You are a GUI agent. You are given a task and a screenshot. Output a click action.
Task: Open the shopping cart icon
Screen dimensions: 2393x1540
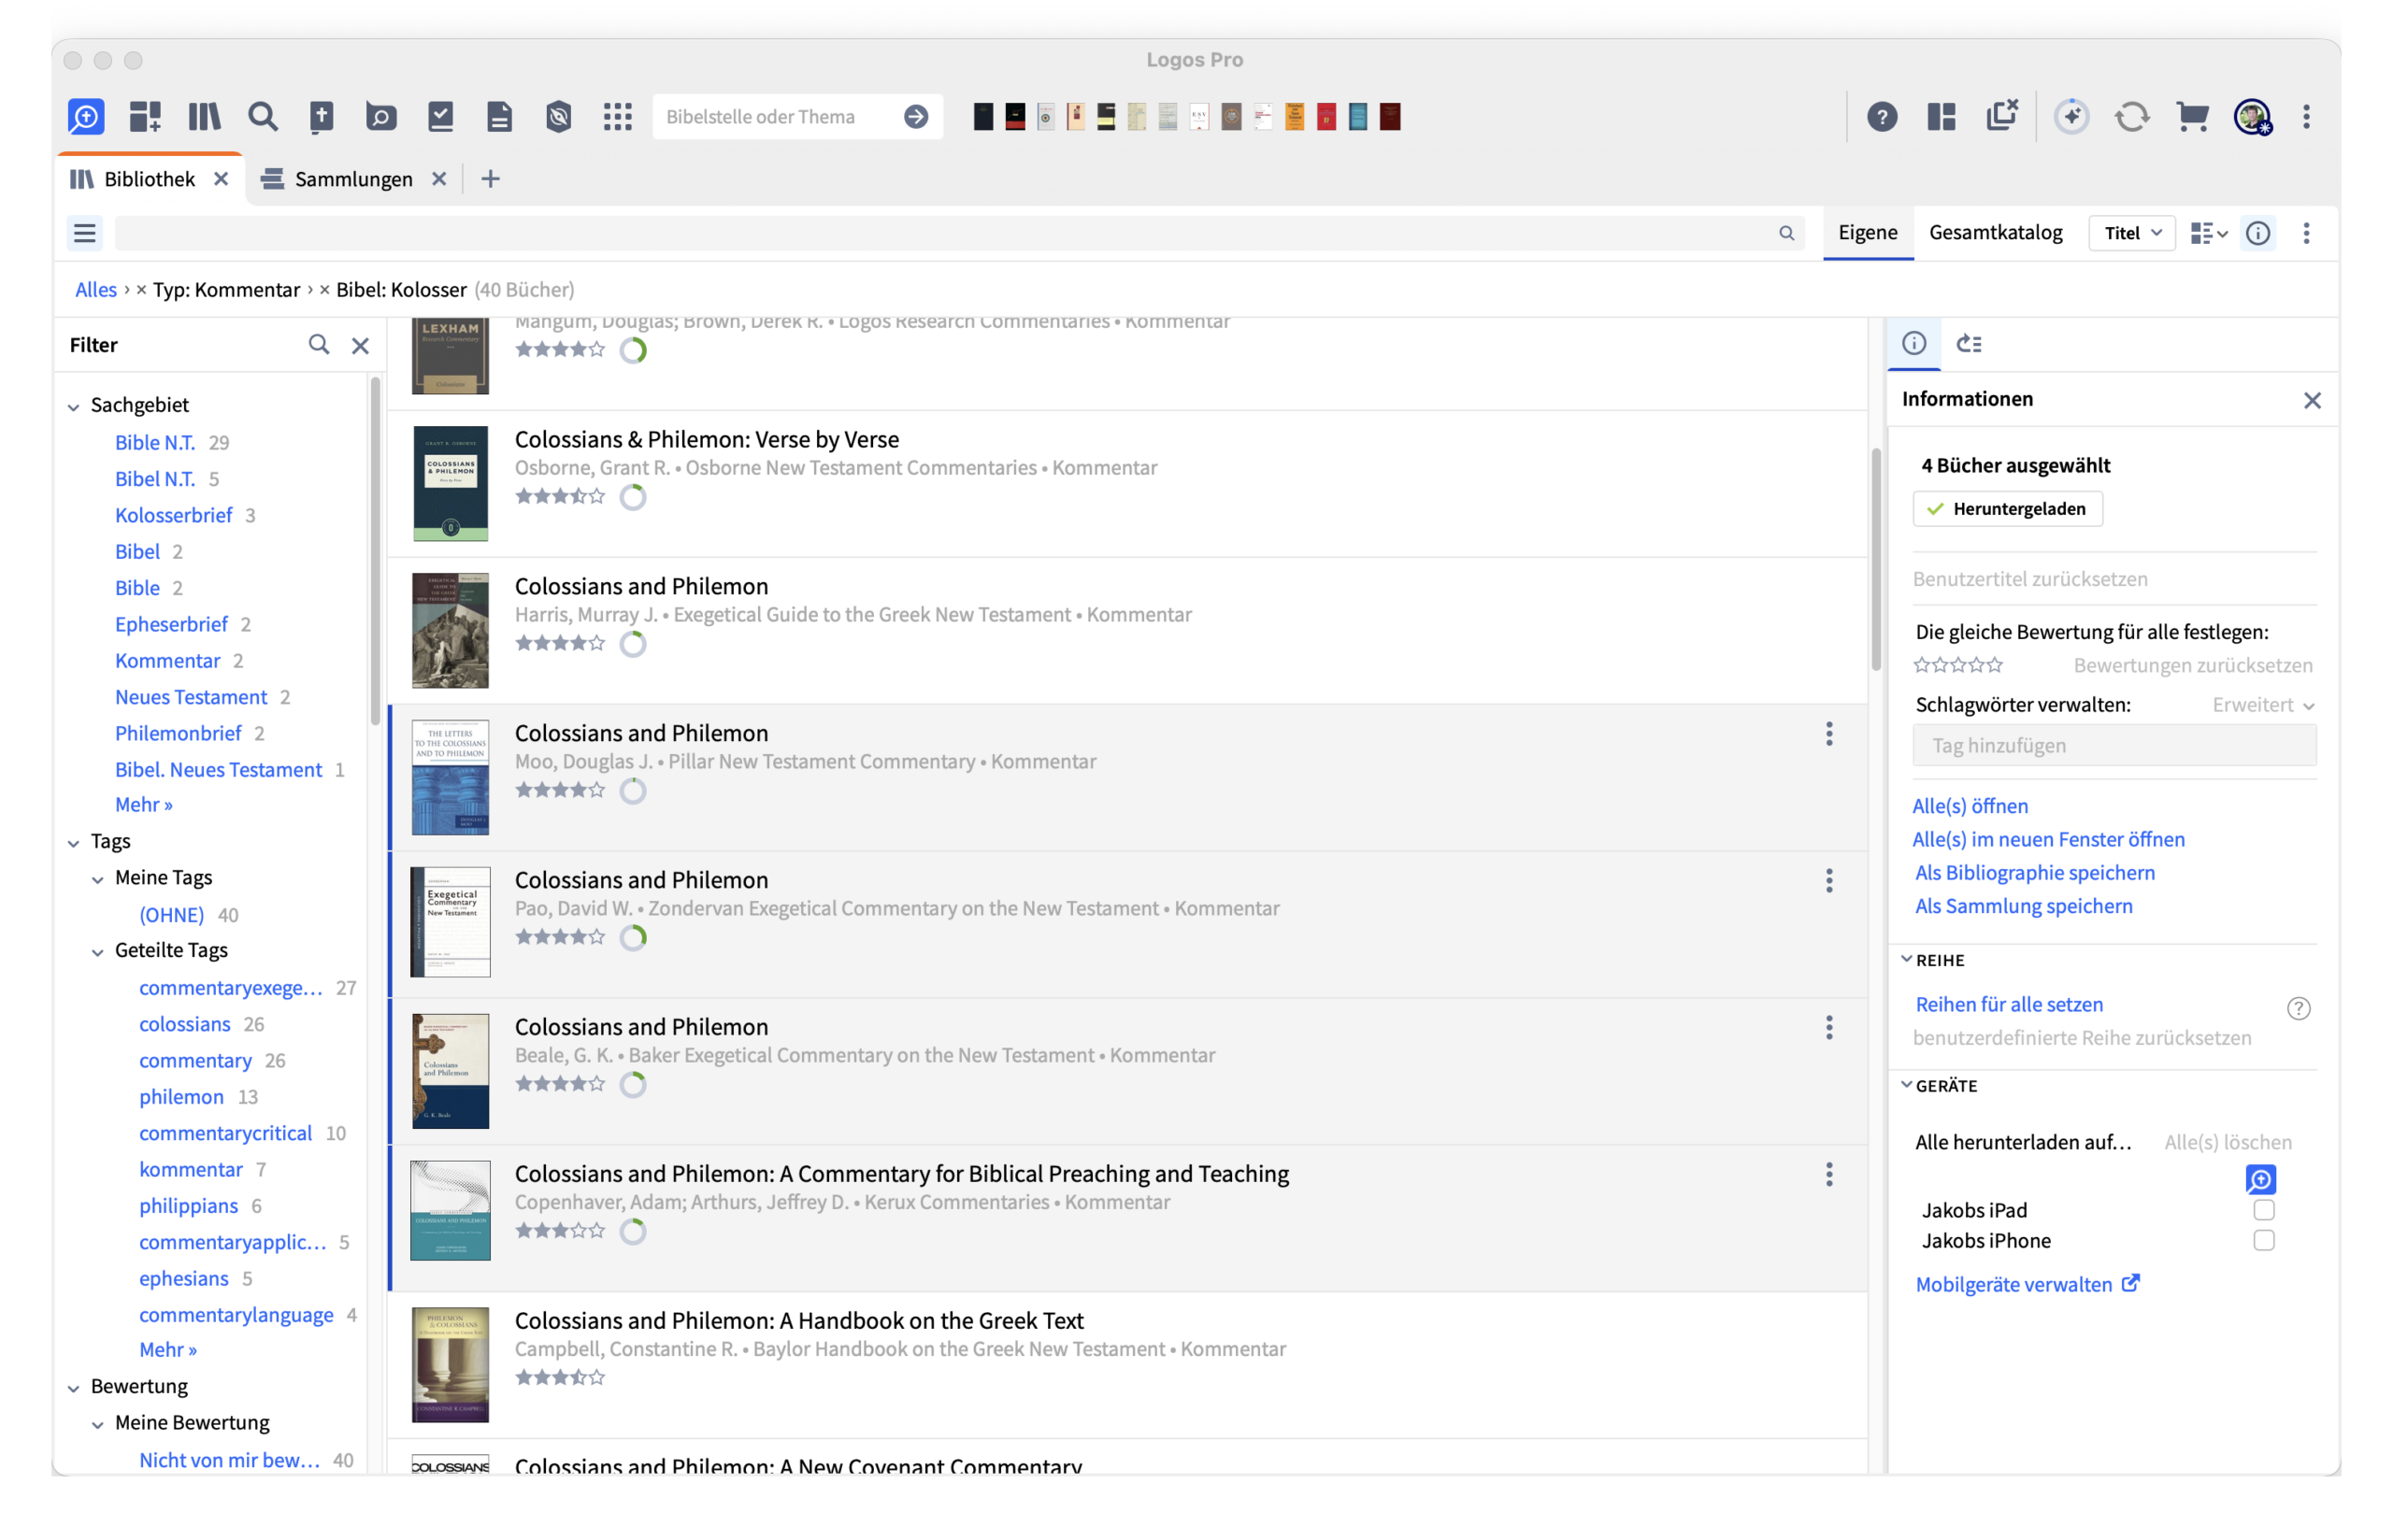pos(2192,117)
